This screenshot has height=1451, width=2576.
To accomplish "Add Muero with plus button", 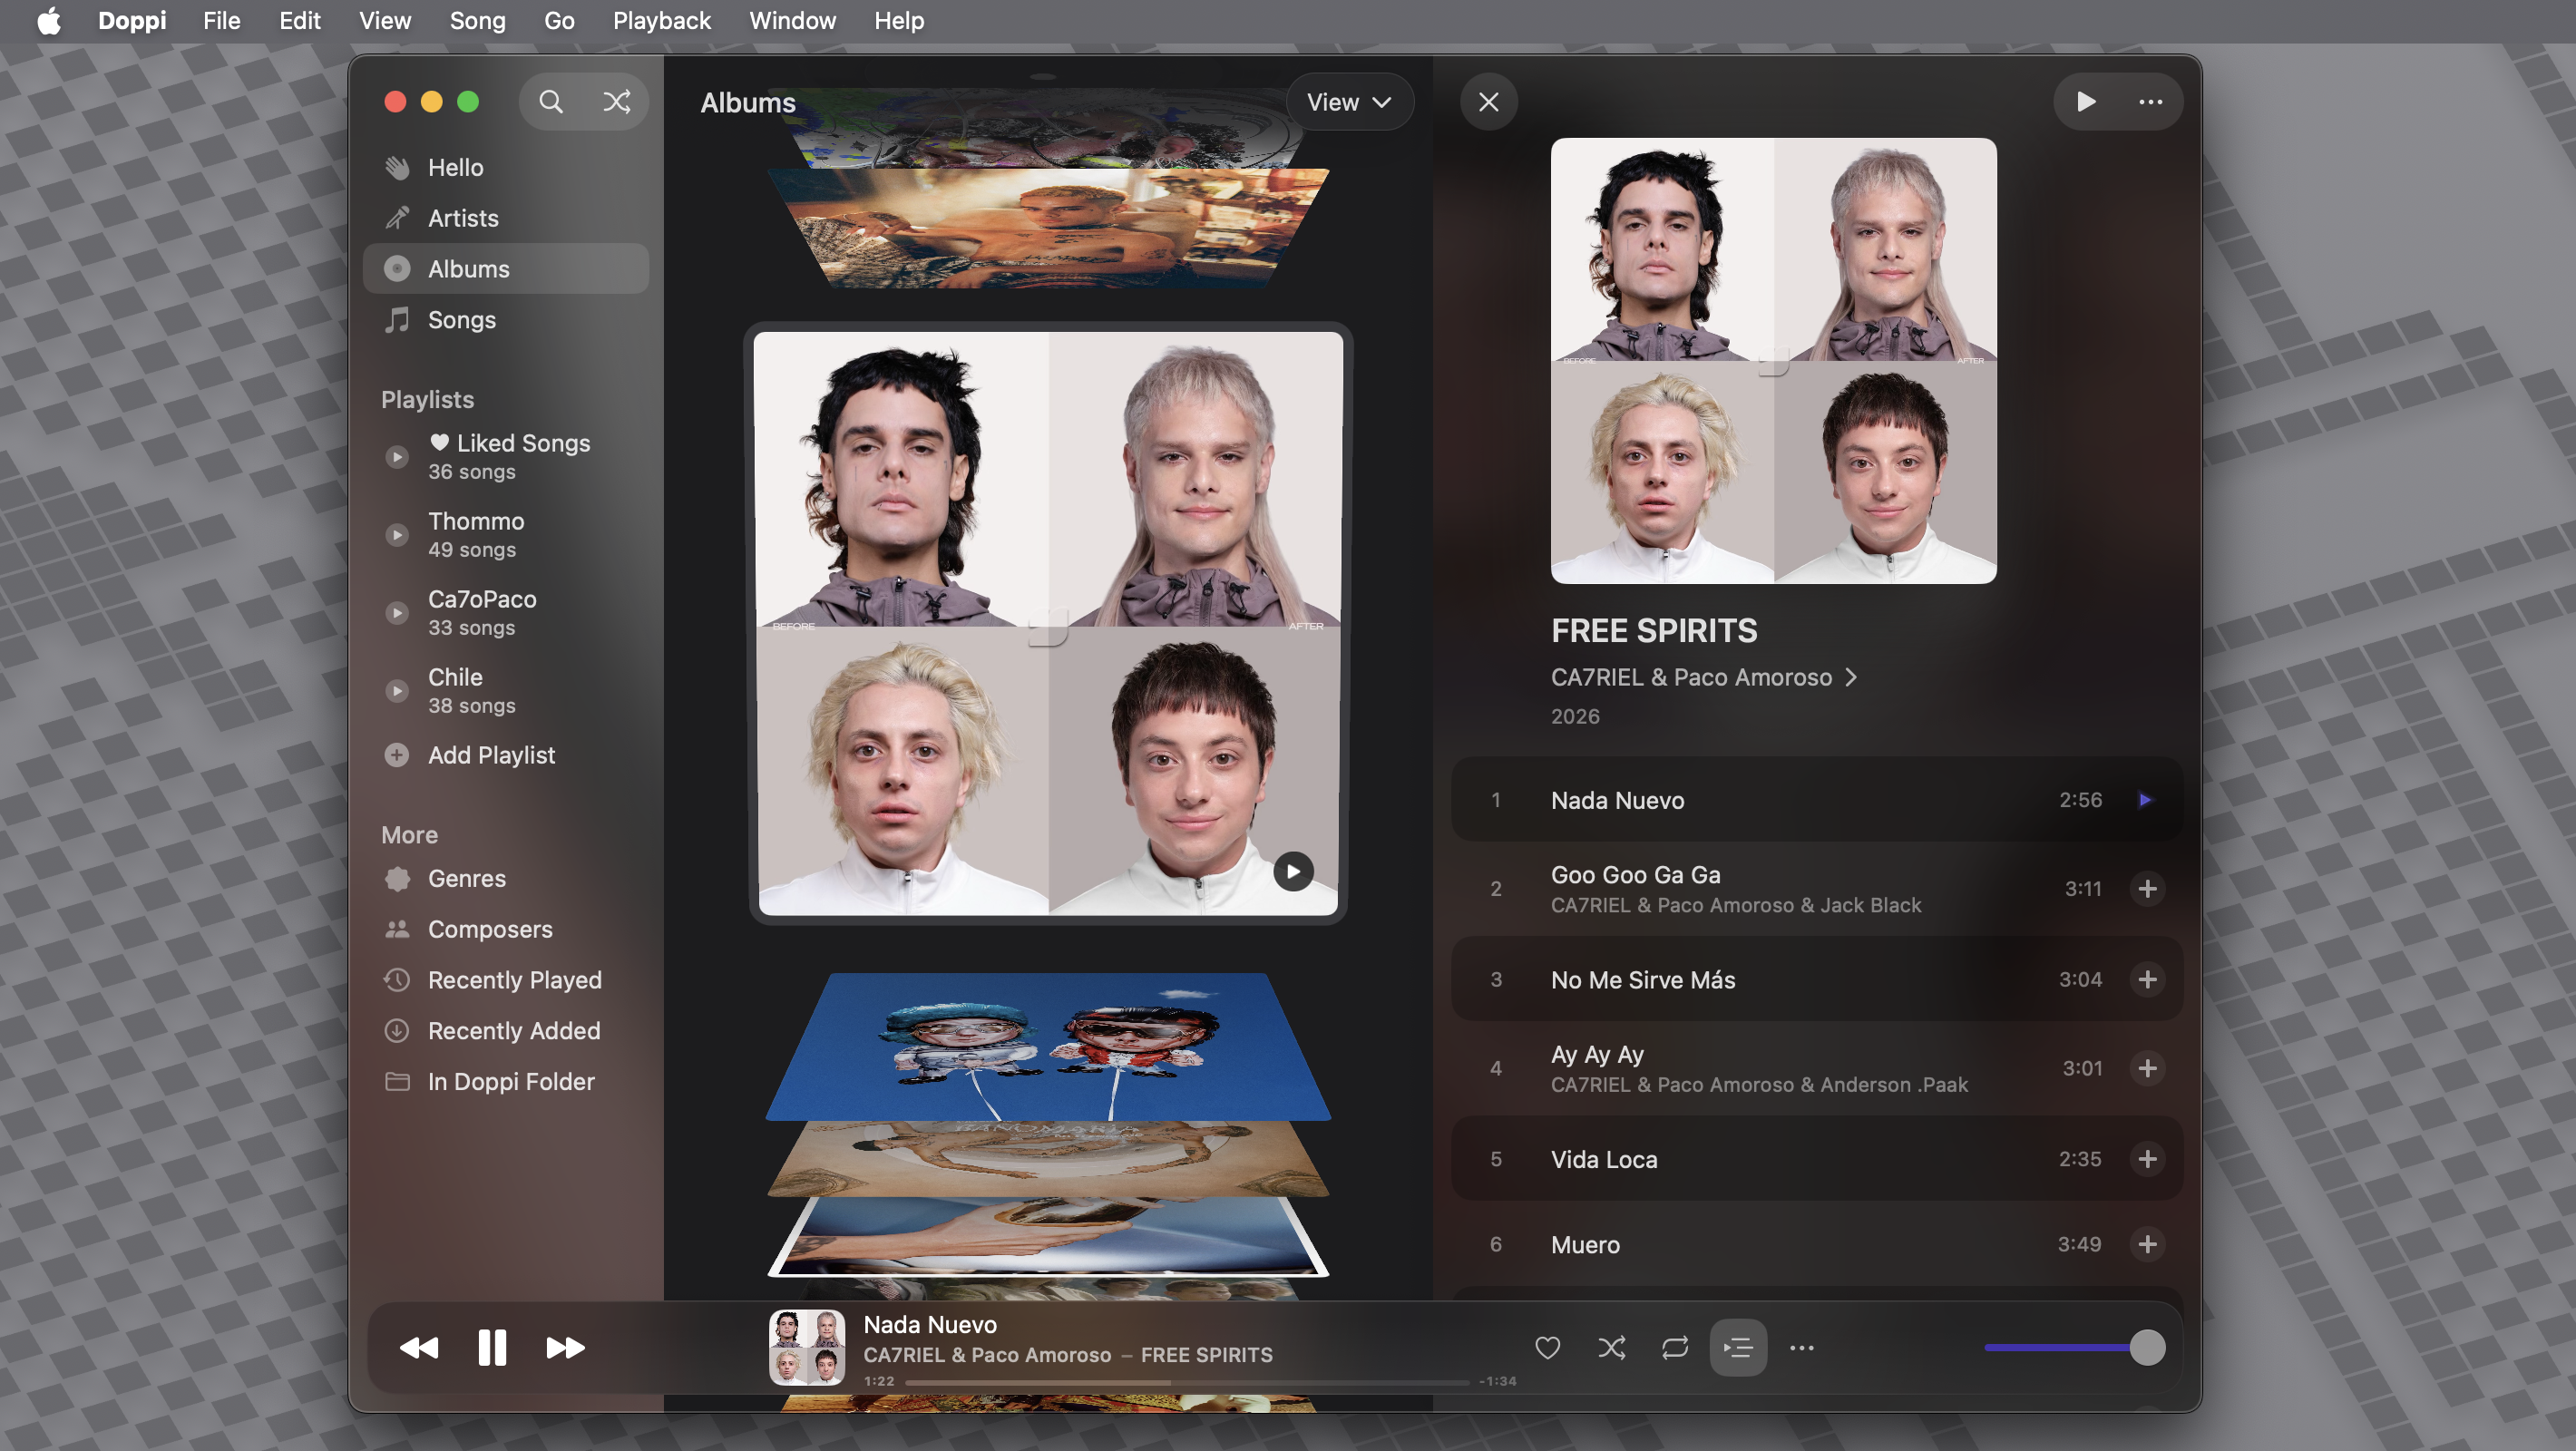I will click(2147, 1245).
